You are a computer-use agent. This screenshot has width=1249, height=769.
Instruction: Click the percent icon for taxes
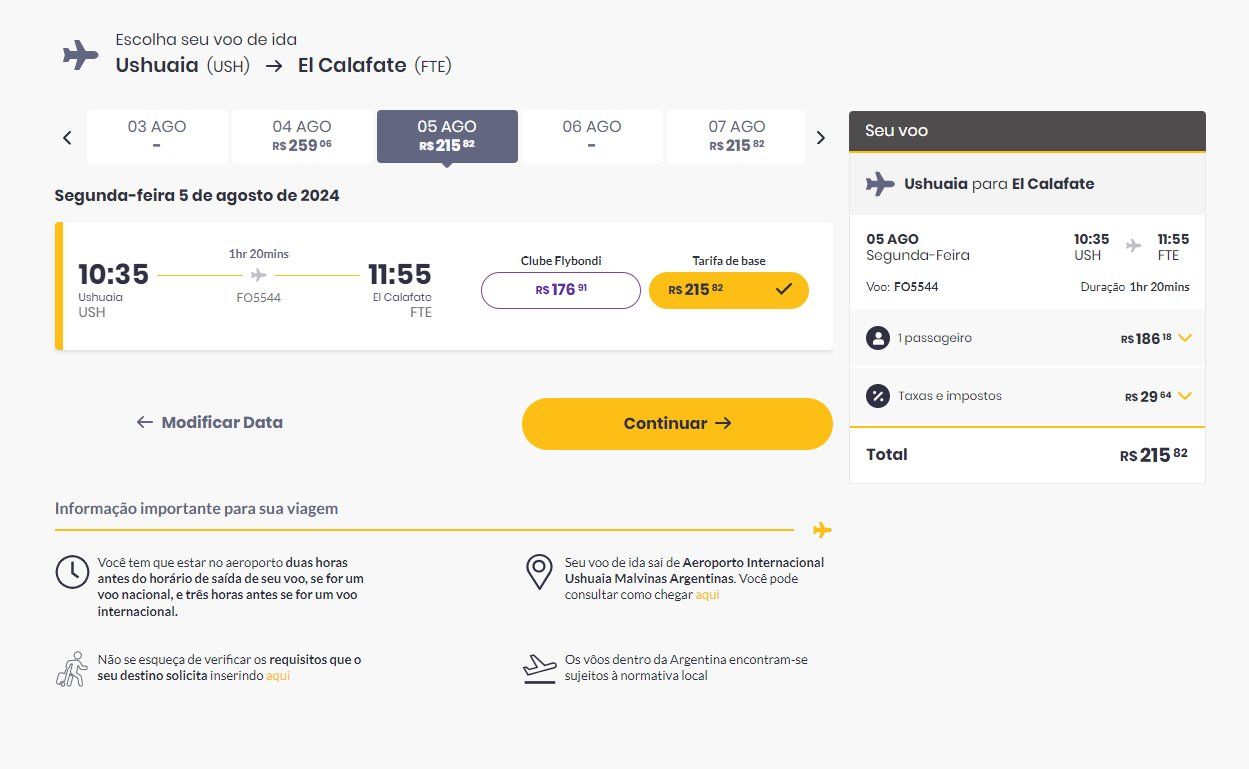coord(878,396)
